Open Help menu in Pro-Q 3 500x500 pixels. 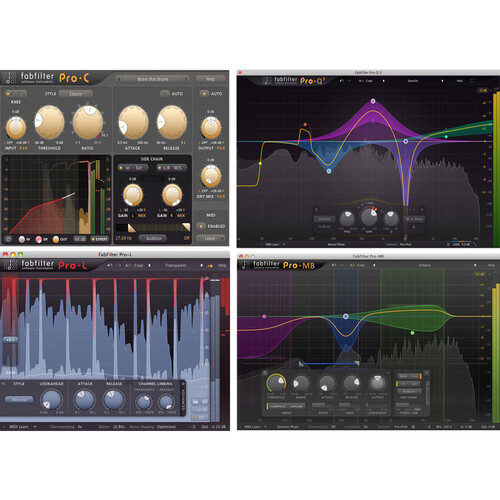click(x=460, y=81)
